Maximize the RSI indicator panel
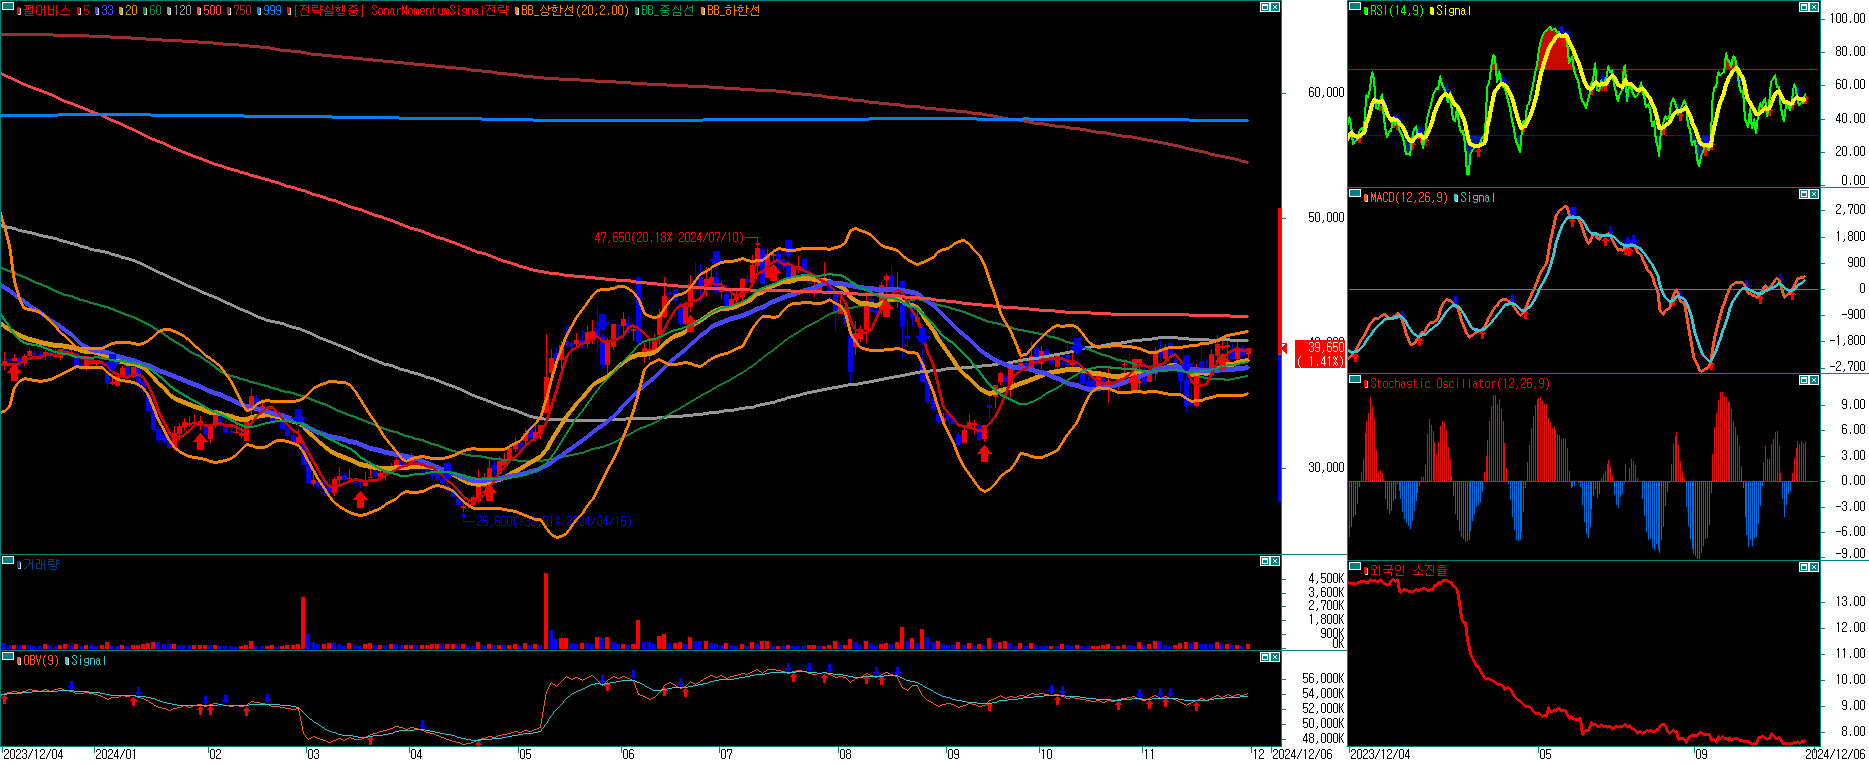1869x764 pixels. point(1804,7)
